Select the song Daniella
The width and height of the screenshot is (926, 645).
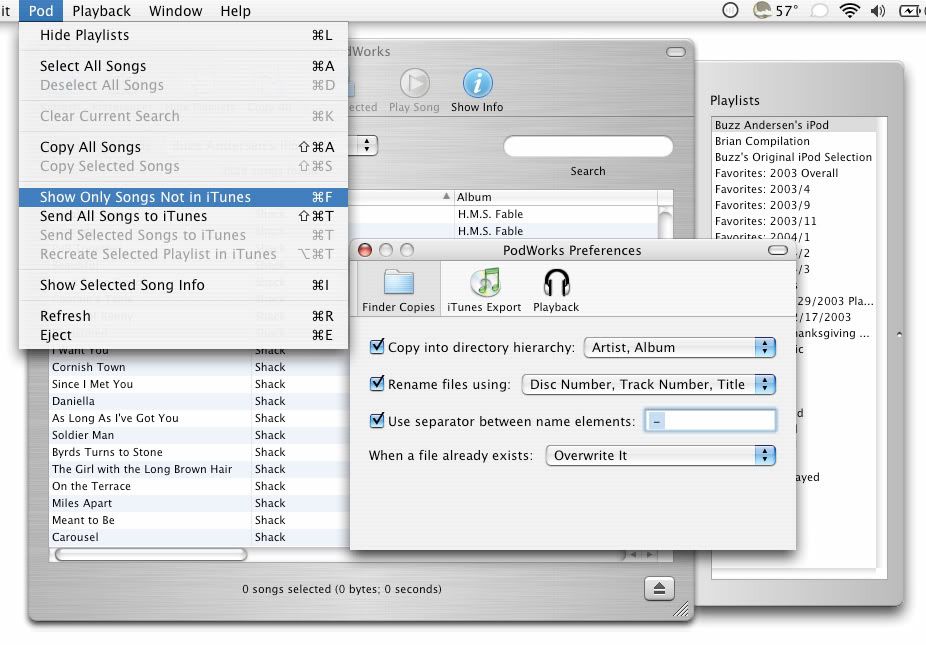(x=199, y=401)
